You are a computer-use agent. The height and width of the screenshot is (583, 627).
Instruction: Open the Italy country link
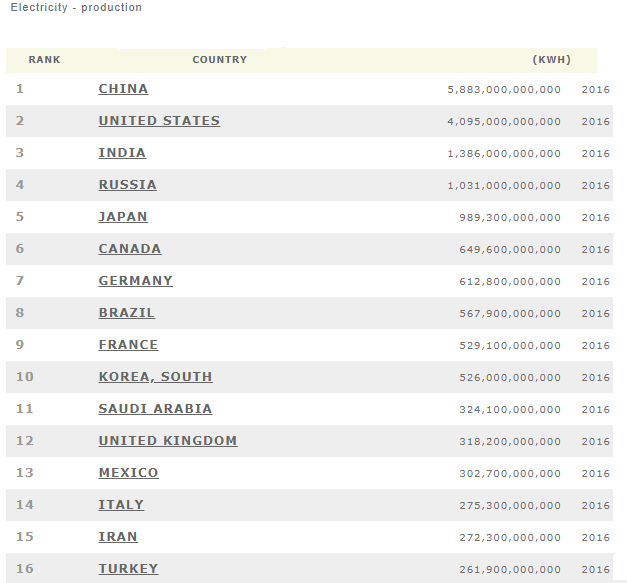click(x=121, y=505)
